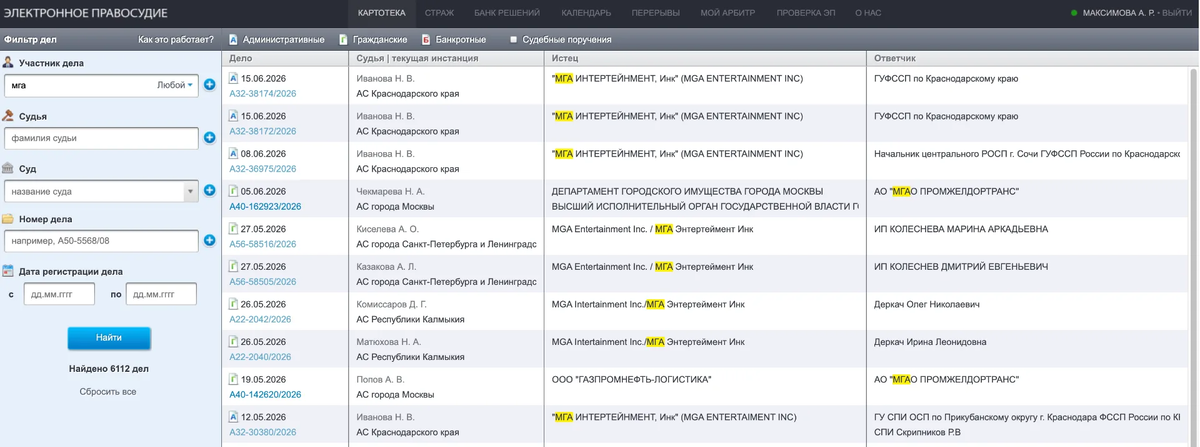Open case link А32-38174/2026
Image resolution: width=1200 pixels, height=447 pixels.
[x=263, y=93]
